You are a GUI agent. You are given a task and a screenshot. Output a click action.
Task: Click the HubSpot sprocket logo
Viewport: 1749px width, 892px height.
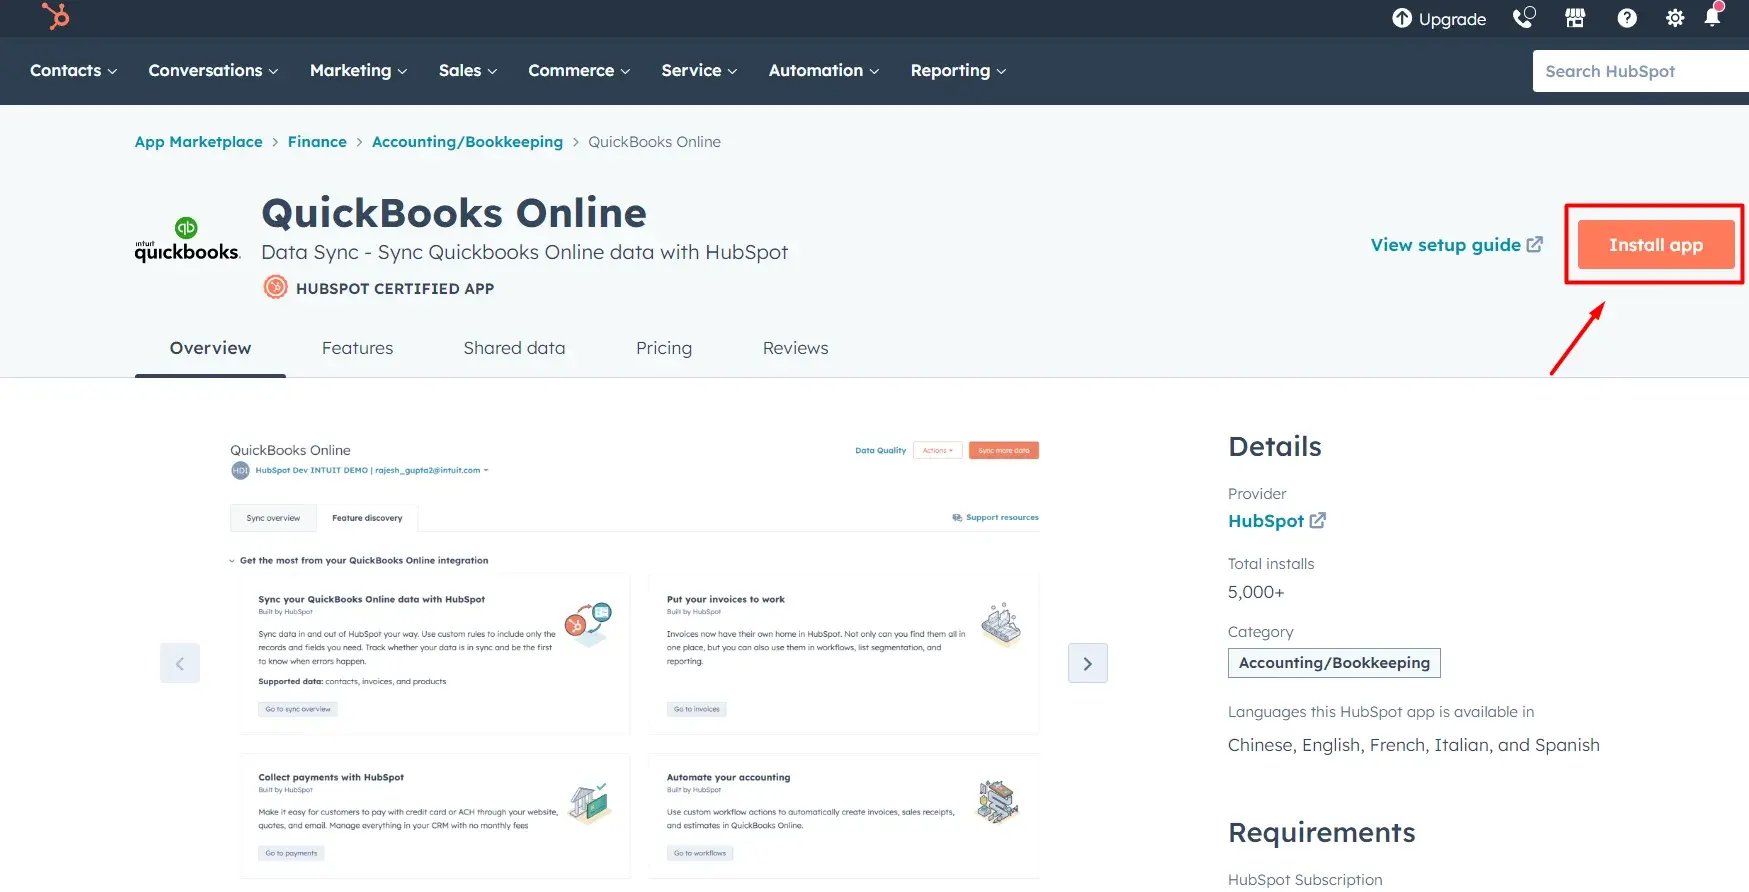pyautogui.click(x=56, y=16)
